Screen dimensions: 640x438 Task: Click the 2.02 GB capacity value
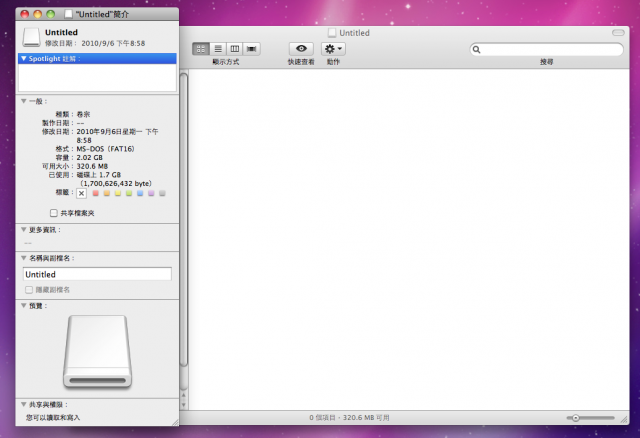pos(90,158)
